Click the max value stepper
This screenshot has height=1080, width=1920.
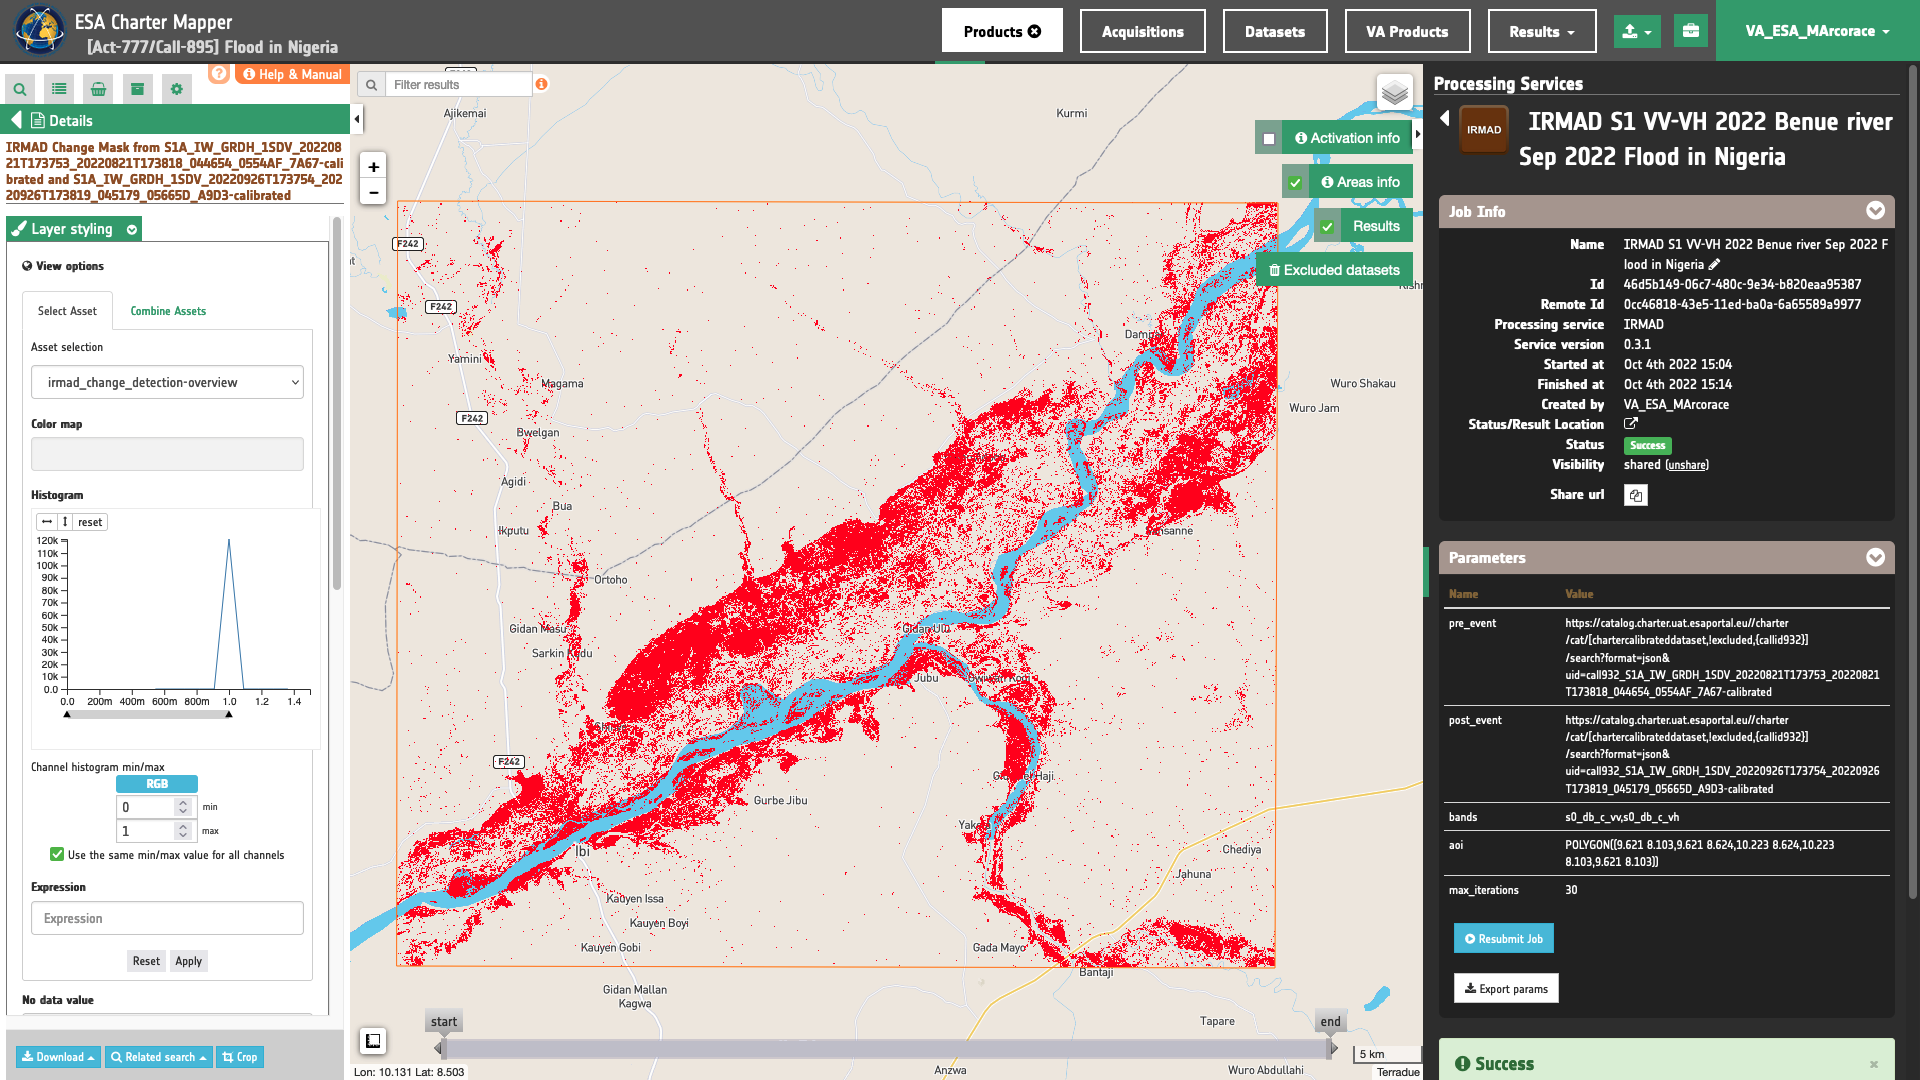click(x=182, y=831)
